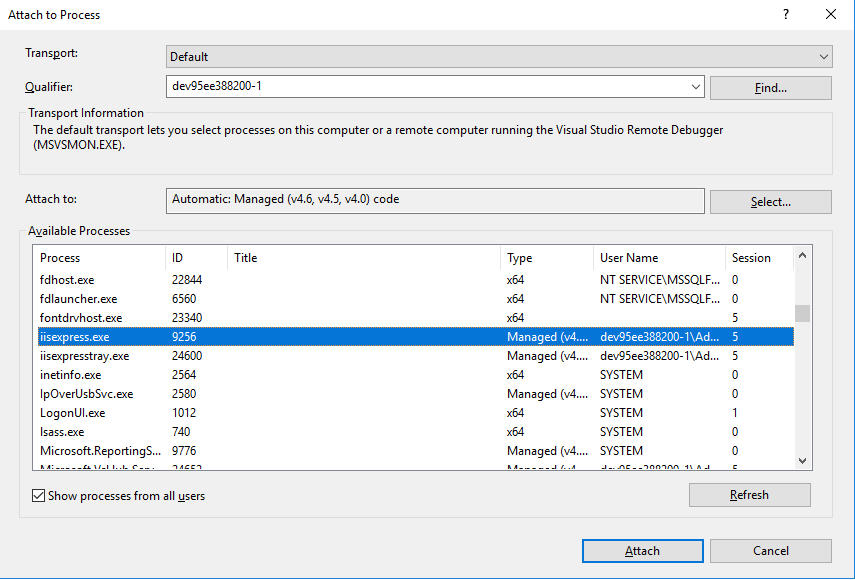Expand the Qualifier combo box arrow
The width and height of the screenshot is (855, 580).
tap(695, 87)
